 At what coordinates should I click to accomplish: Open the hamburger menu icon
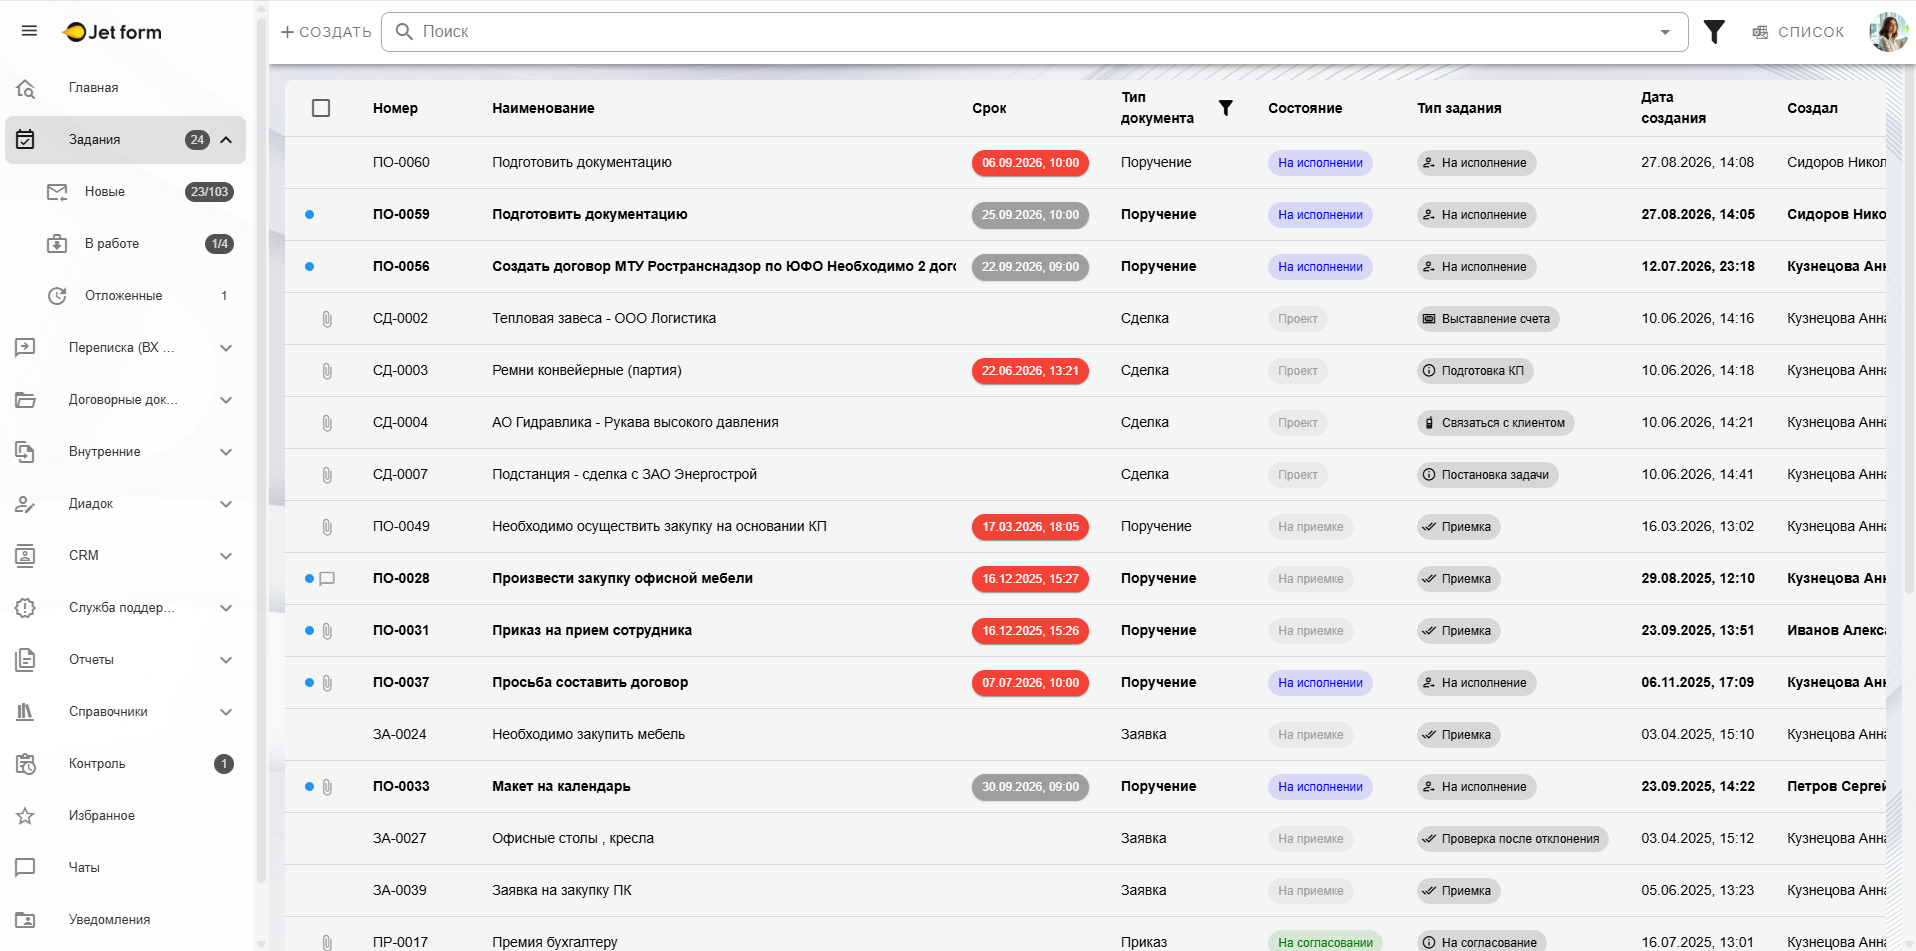tap(29, 31)
